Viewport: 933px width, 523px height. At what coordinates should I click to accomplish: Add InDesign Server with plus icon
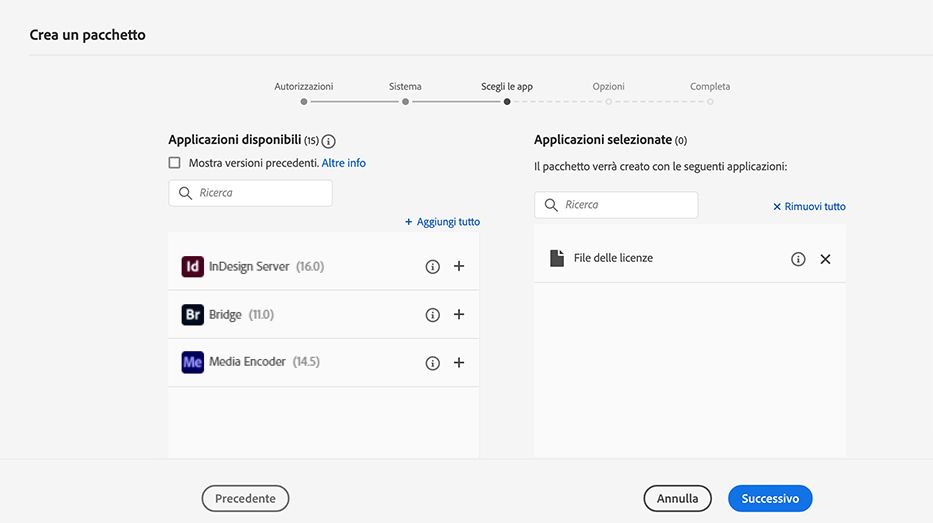click(459, 267)
